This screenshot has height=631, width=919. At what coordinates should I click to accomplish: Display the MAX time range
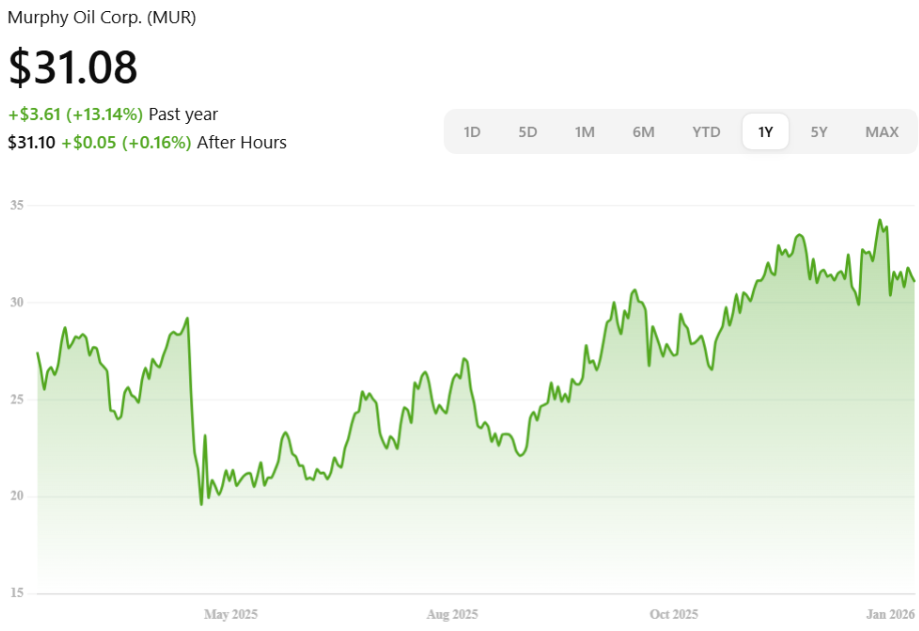click(x=881, y=132)
